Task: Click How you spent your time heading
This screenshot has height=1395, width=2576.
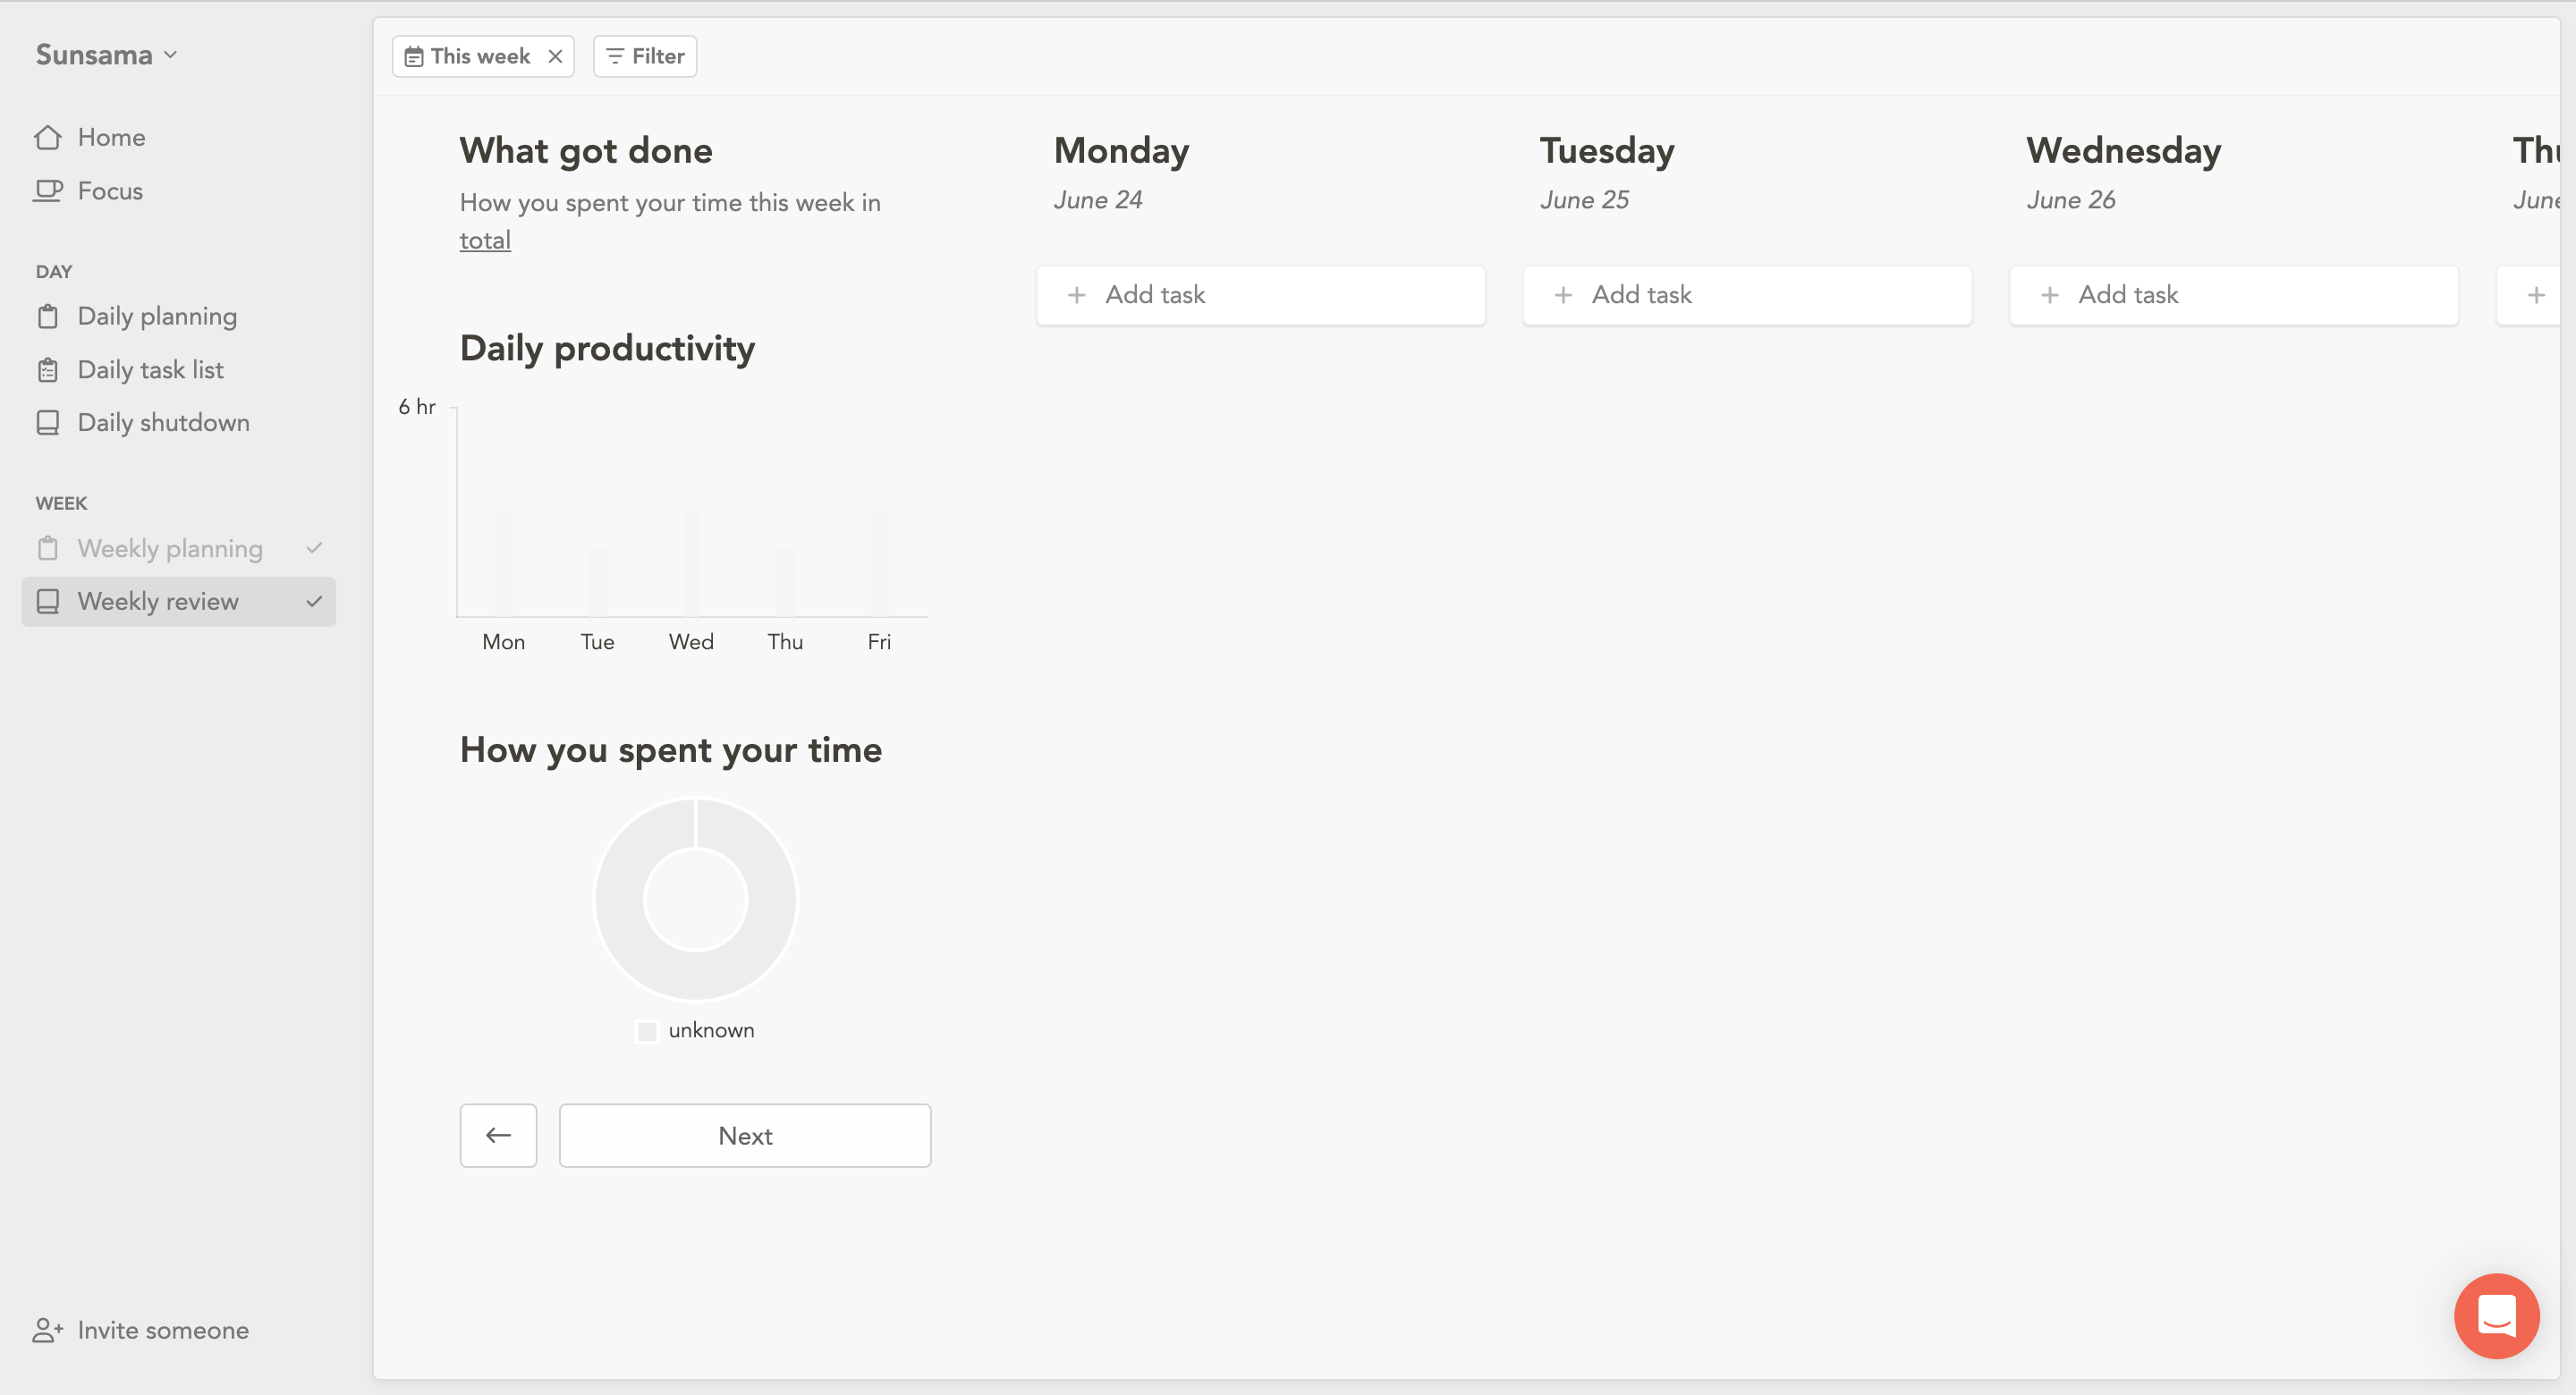Action: point(671,750)
